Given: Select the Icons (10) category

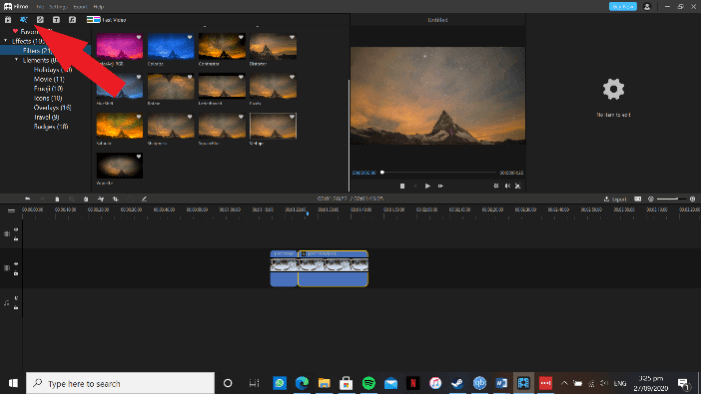Looking at the screenshot, I should click(48, 98).
